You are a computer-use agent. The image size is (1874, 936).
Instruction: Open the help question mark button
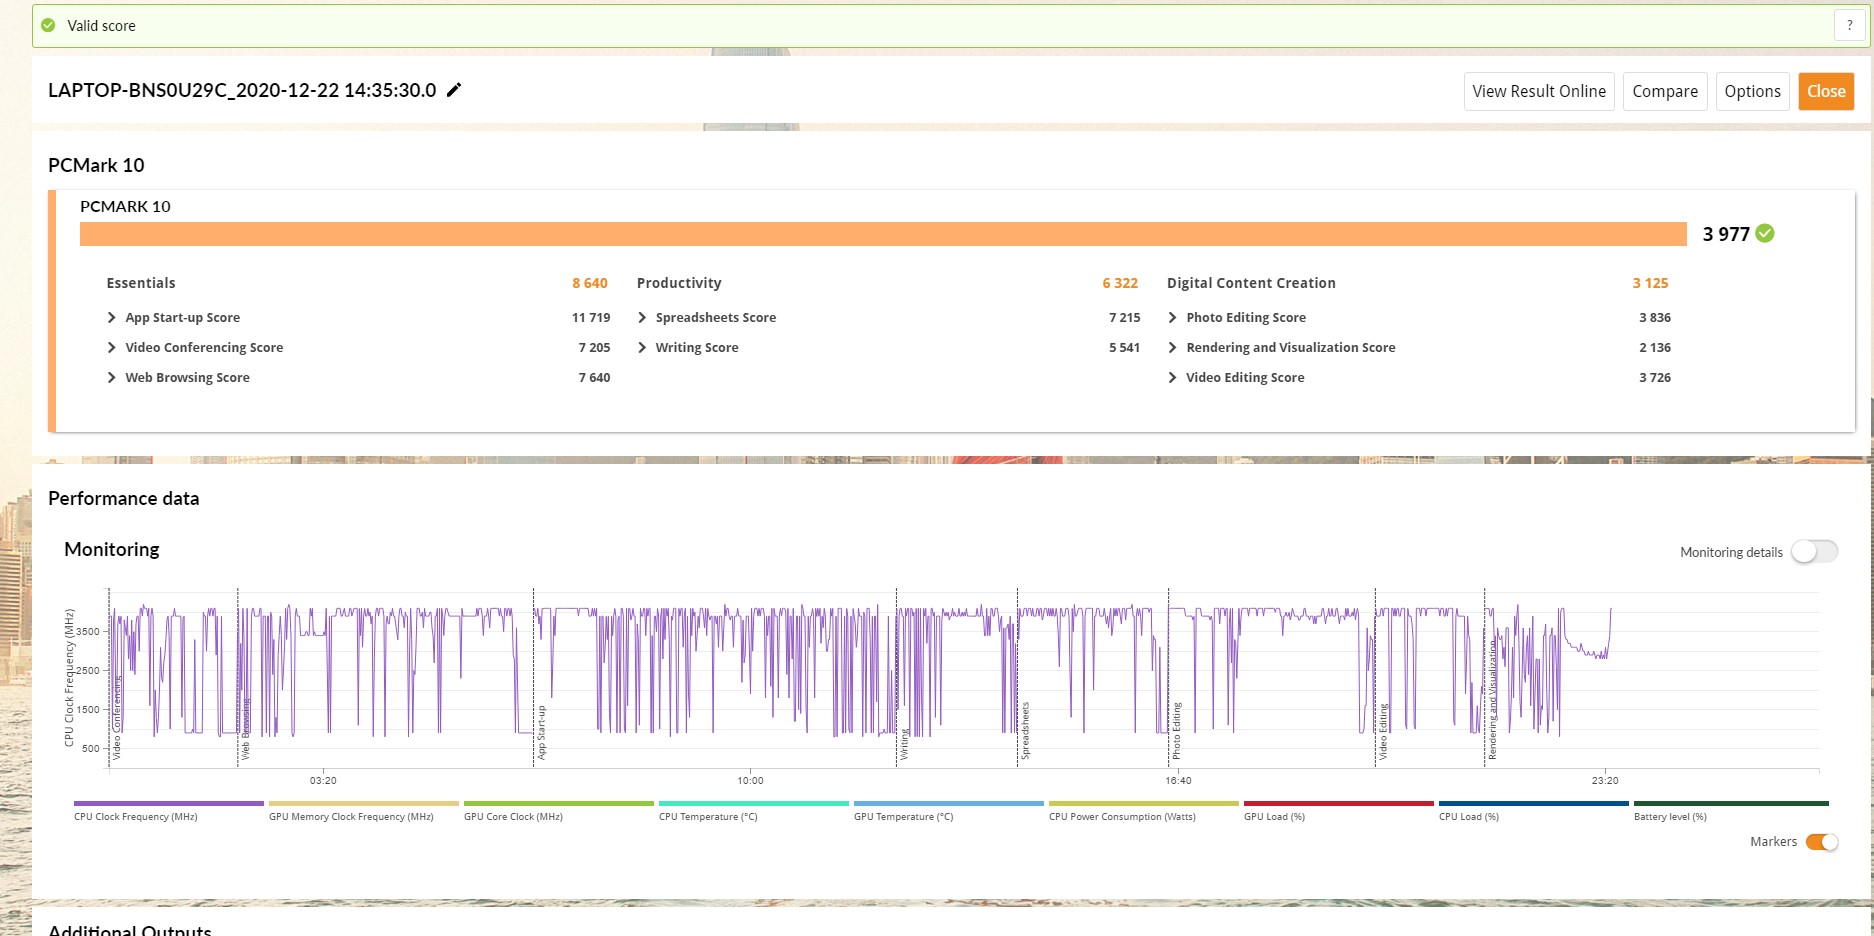click(x=1849, y=26)
